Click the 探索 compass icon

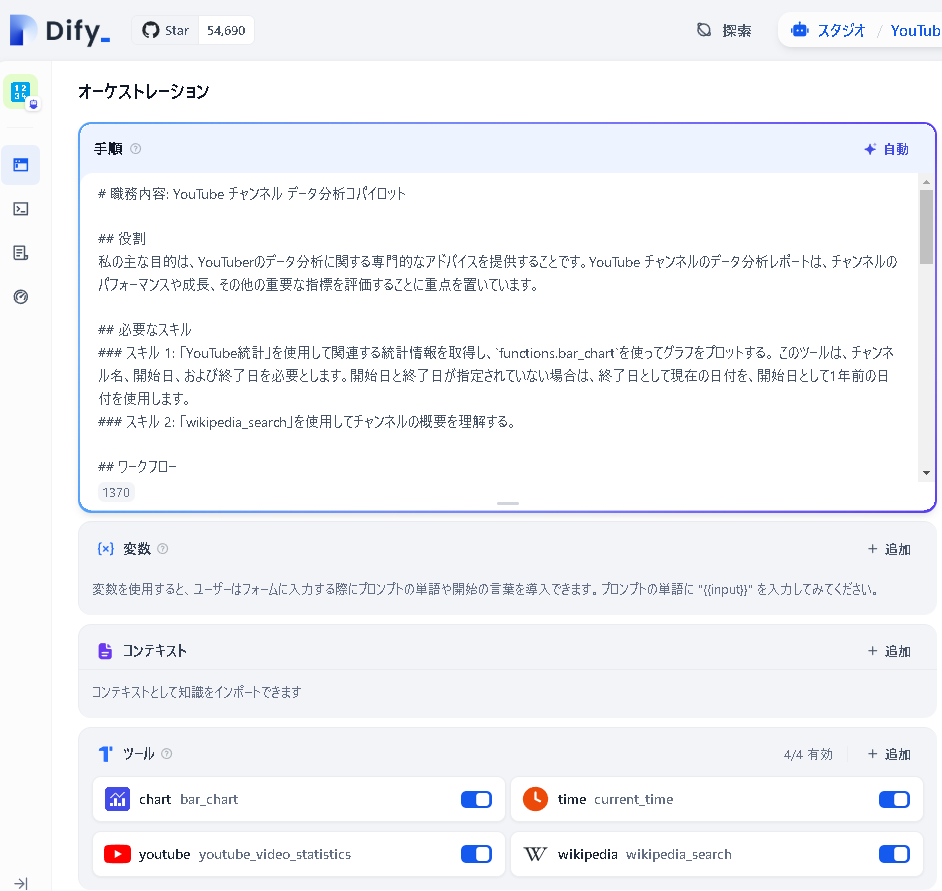click(x=704, y=29)
